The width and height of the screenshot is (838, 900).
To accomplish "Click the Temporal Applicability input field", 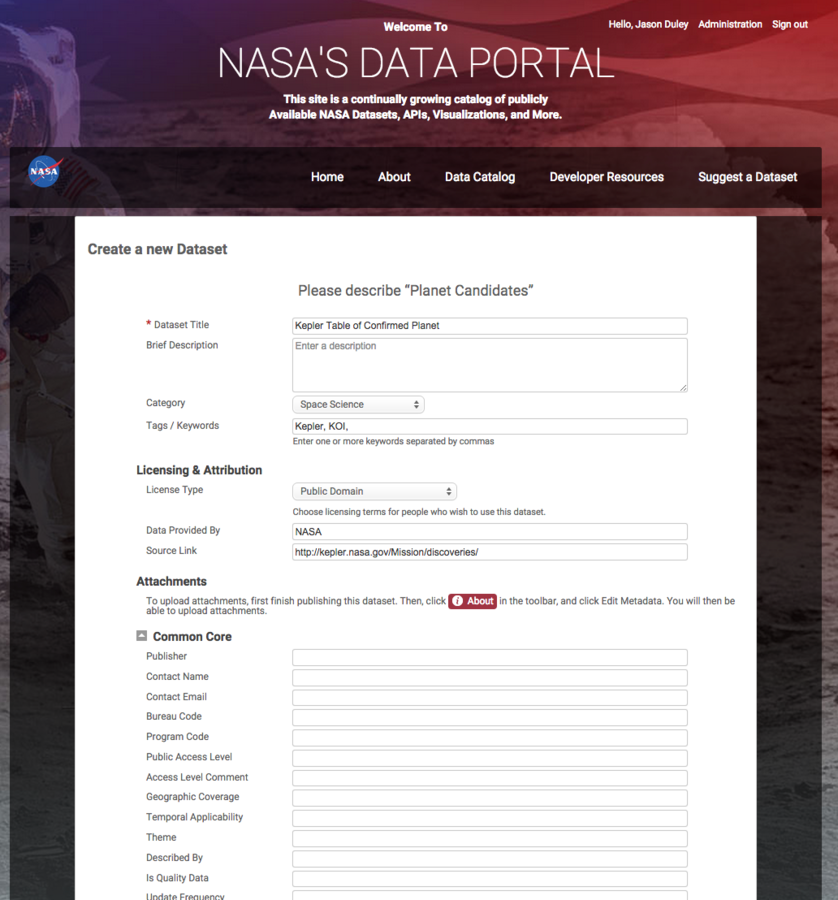I will pos(490,818).
